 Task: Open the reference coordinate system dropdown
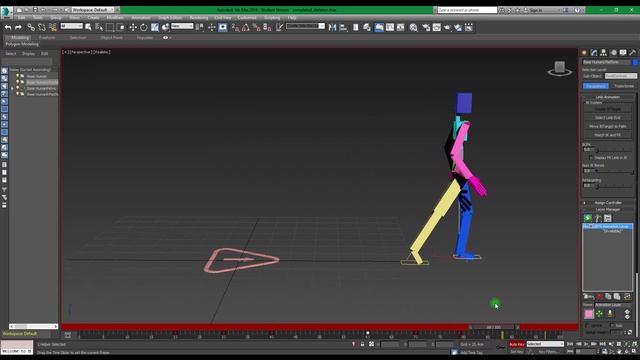point(182,26)
